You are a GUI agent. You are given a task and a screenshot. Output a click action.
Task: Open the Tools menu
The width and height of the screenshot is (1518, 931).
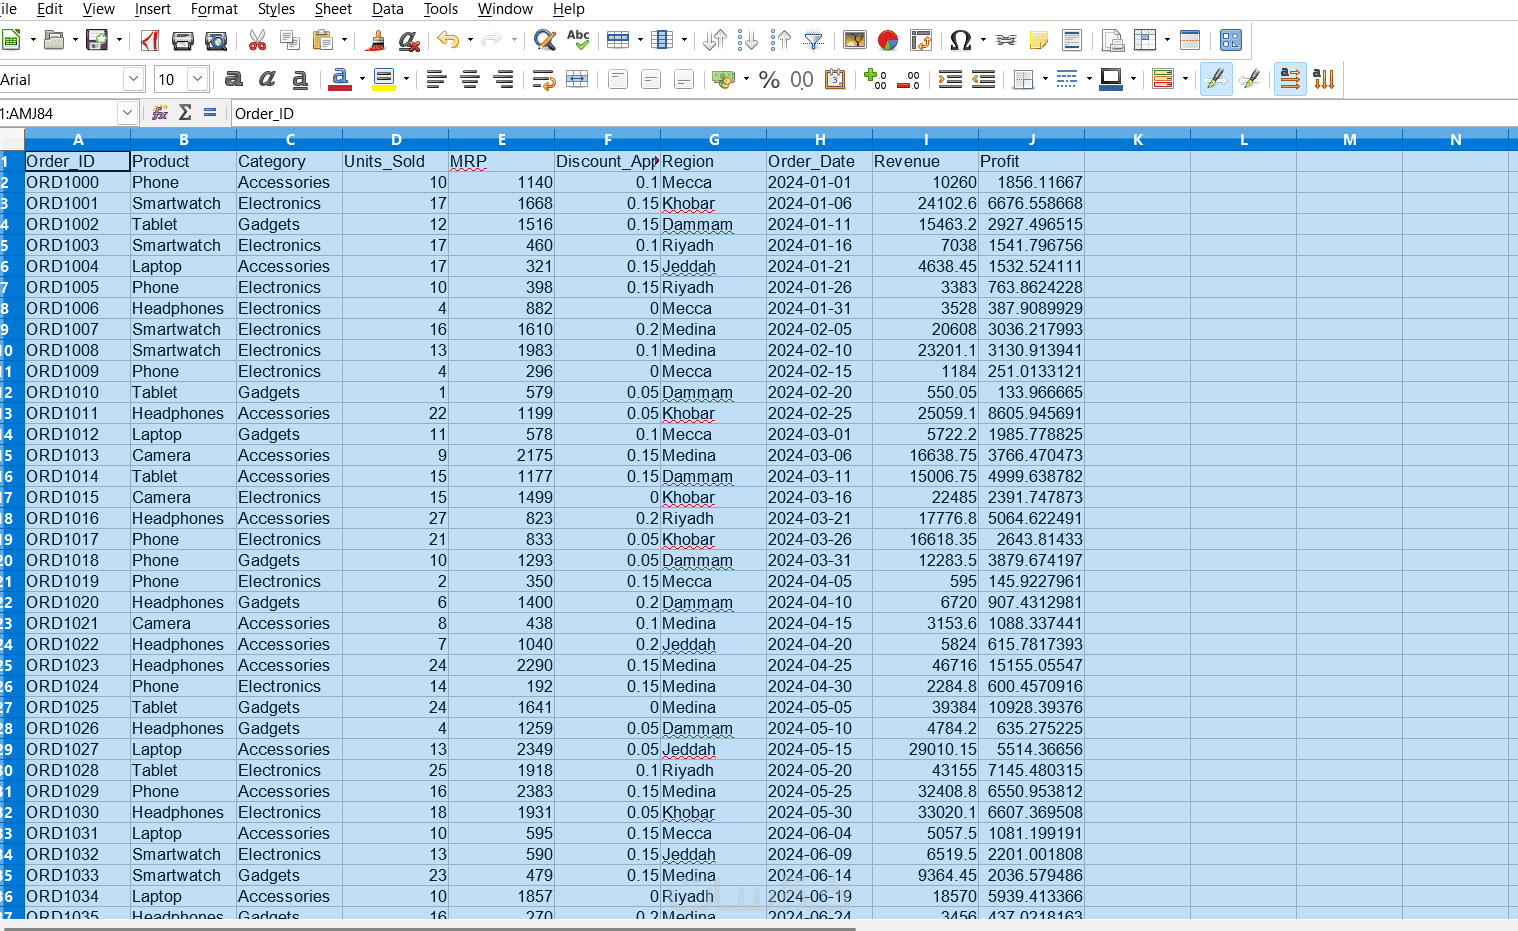pyautogui.click(x=441, y=9)
